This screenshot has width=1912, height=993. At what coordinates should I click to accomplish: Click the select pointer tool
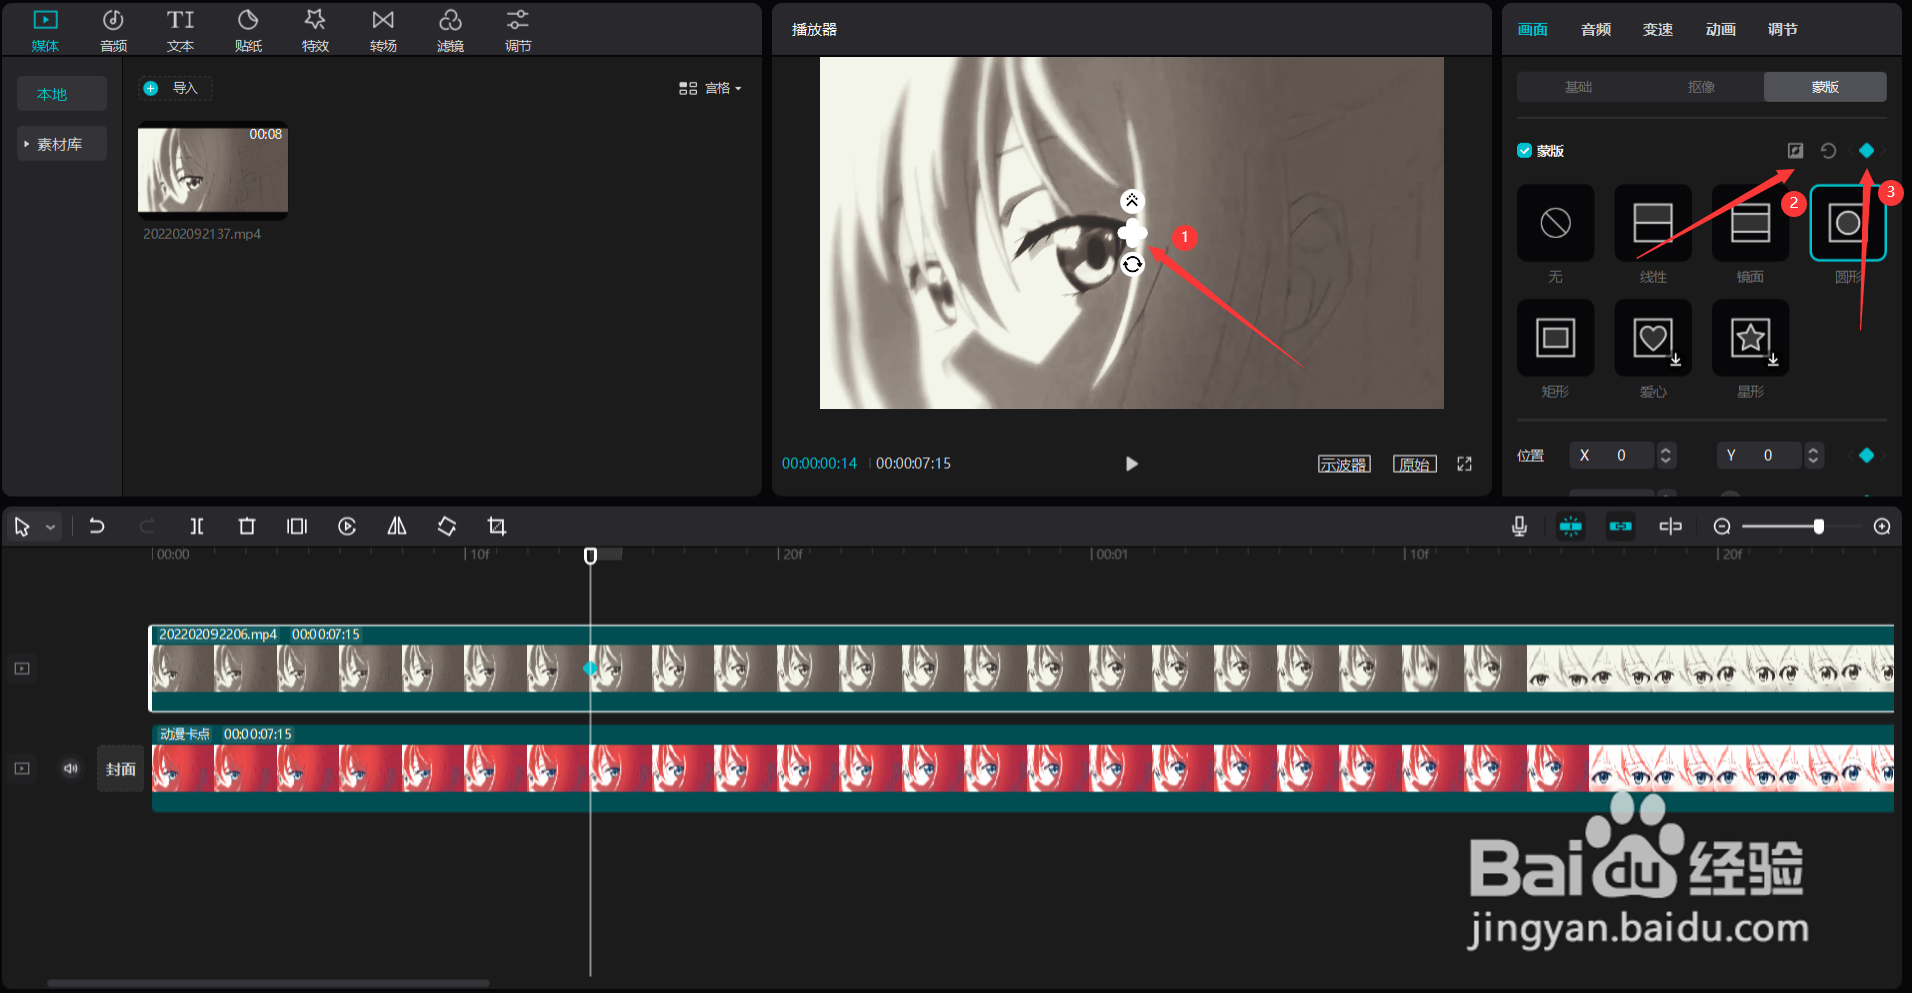click(22, 527)
